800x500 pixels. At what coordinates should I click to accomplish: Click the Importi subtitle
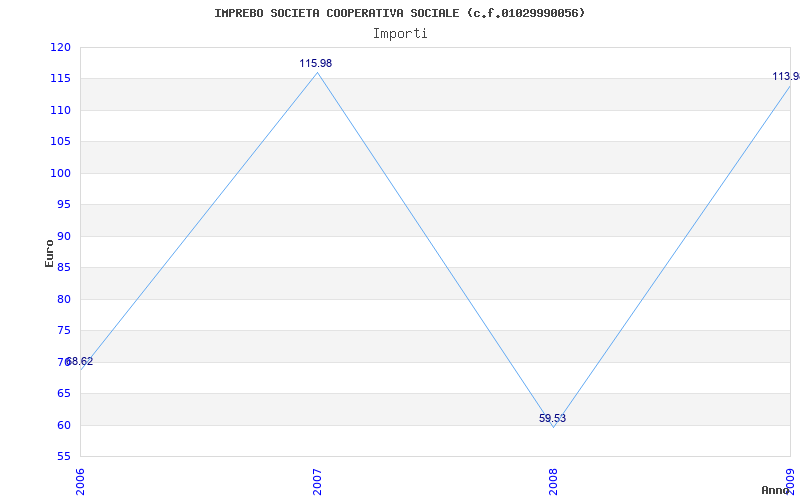400,34
